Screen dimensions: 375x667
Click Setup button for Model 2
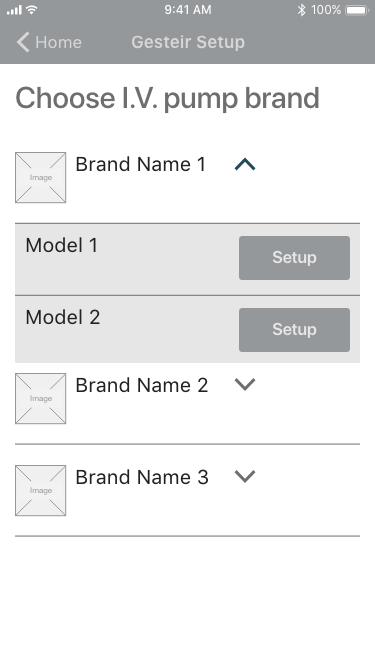(294, 330)
